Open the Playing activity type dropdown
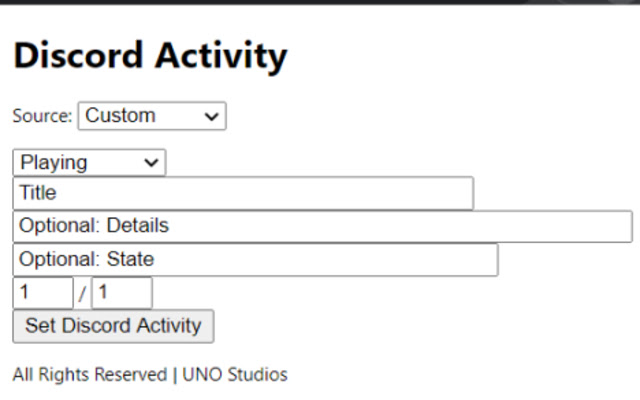This screenshot has height=400, width=640. [89, 163]
